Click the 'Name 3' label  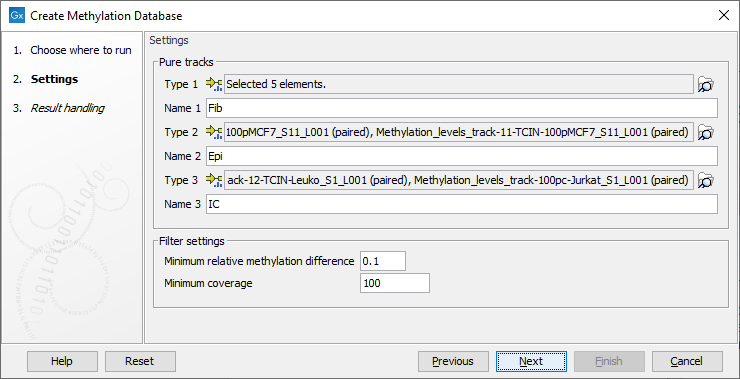click(182, 204)
